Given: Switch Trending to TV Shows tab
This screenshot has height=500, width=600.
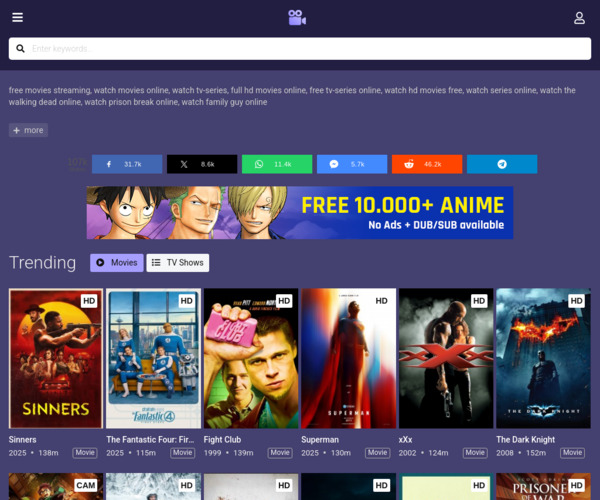Looking at the screenshot, I should pos(178,263).
